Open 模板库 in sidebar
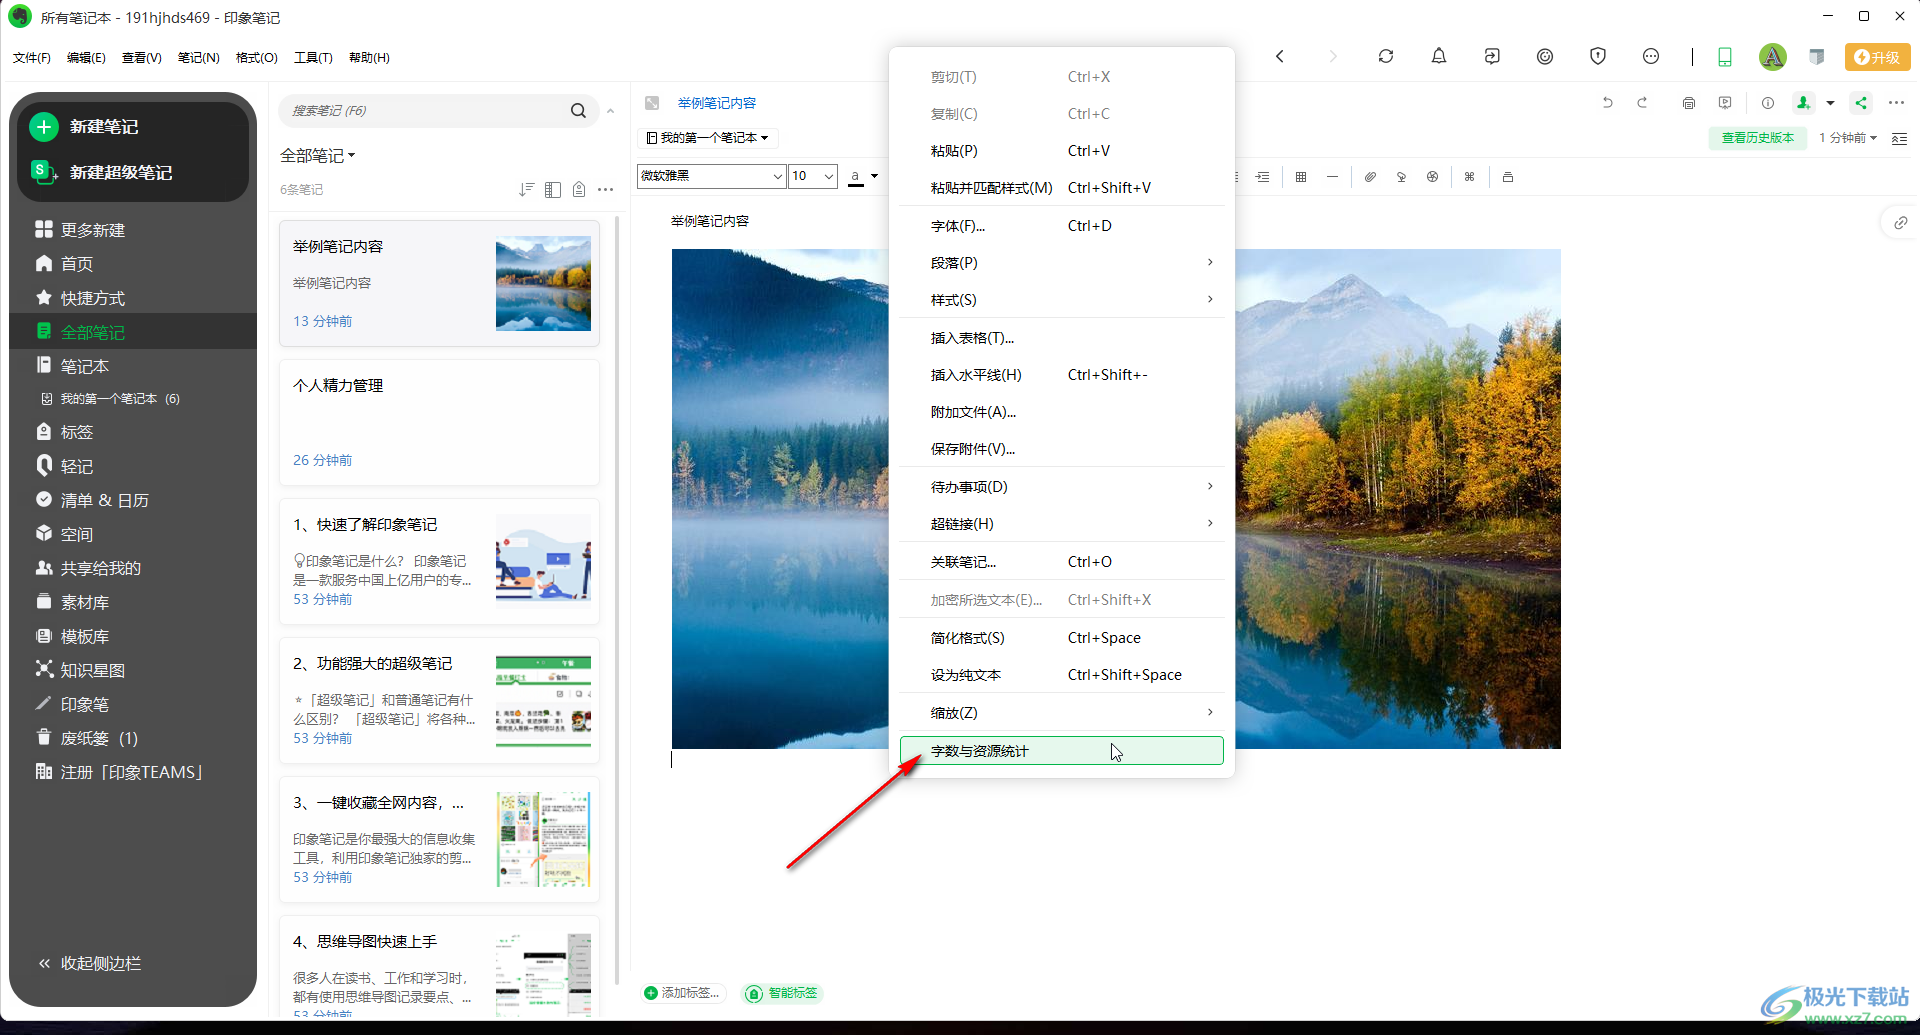1920x1035 pixels. tap(73, 636)
